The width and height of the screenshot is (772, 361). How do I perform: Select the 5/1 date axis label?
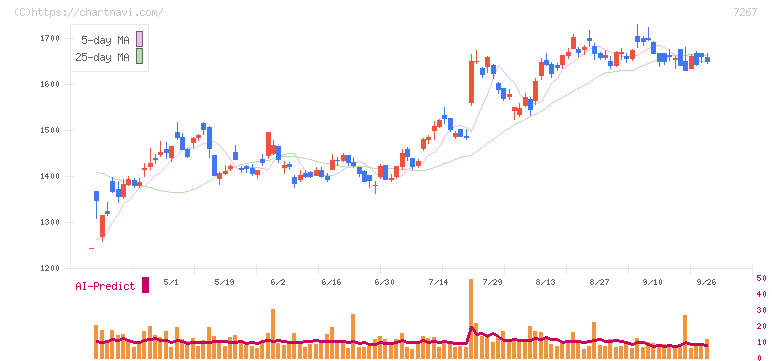click(x=171, y=282)
